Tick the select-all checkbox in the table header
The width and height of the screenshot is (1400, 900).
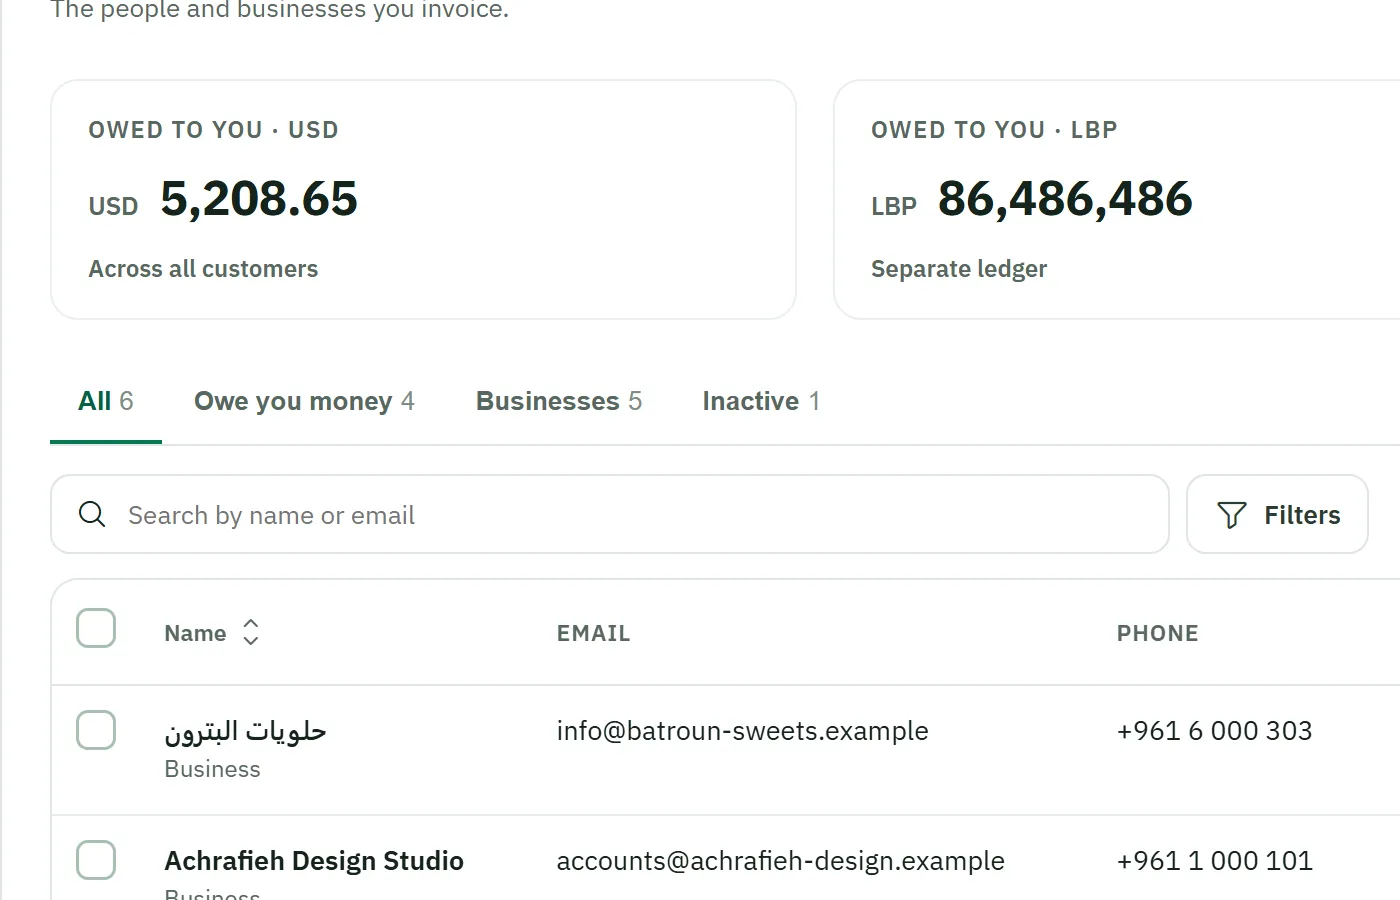pyautogui.click(x=96, y=628)
